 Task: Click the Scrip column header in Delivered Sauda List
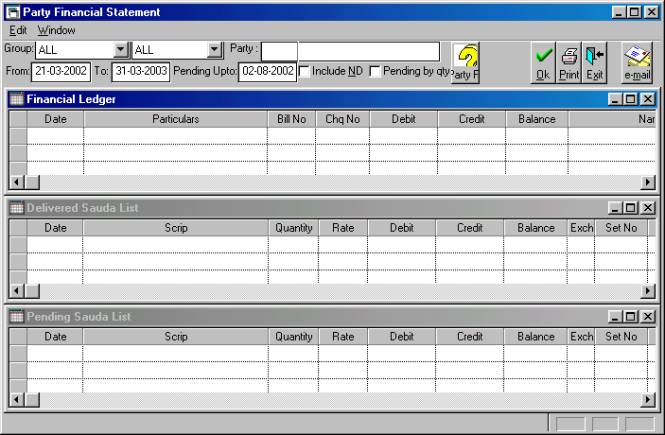175,228
